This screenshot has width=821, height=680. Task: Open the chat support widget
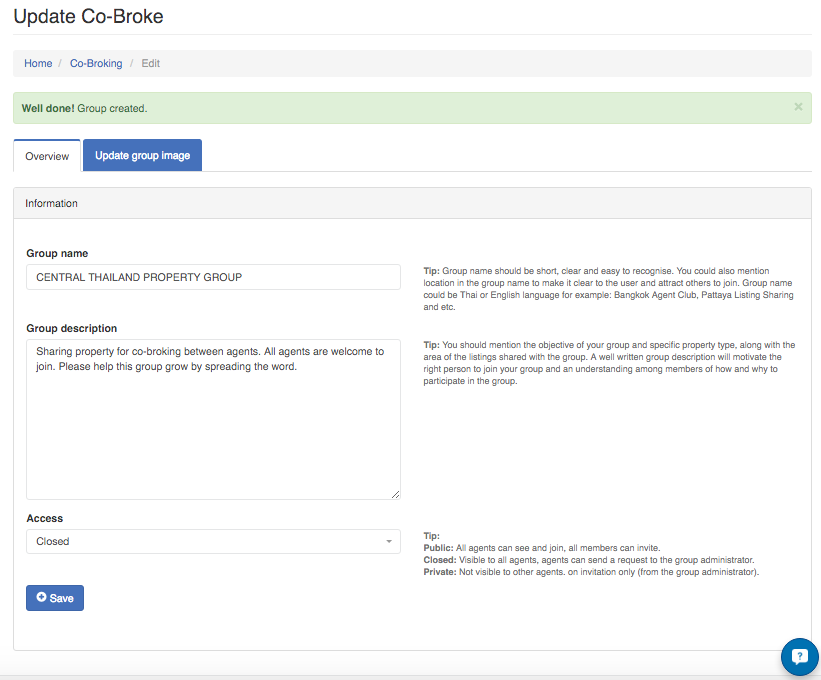(x=799, y=657)
